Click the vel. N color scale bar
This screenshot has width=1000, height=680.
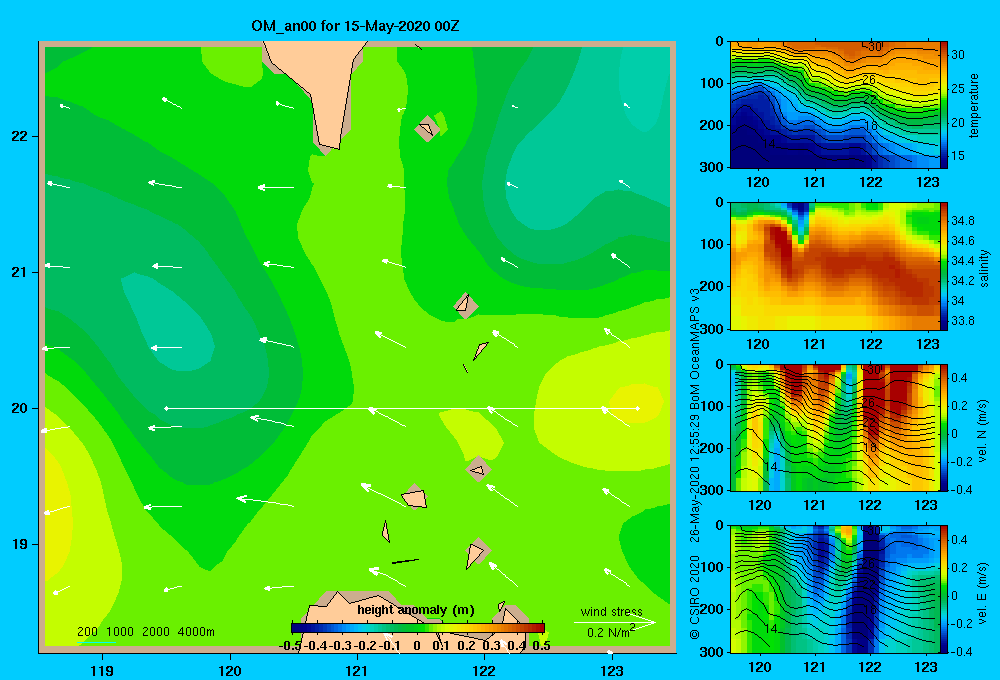point(943,427)
